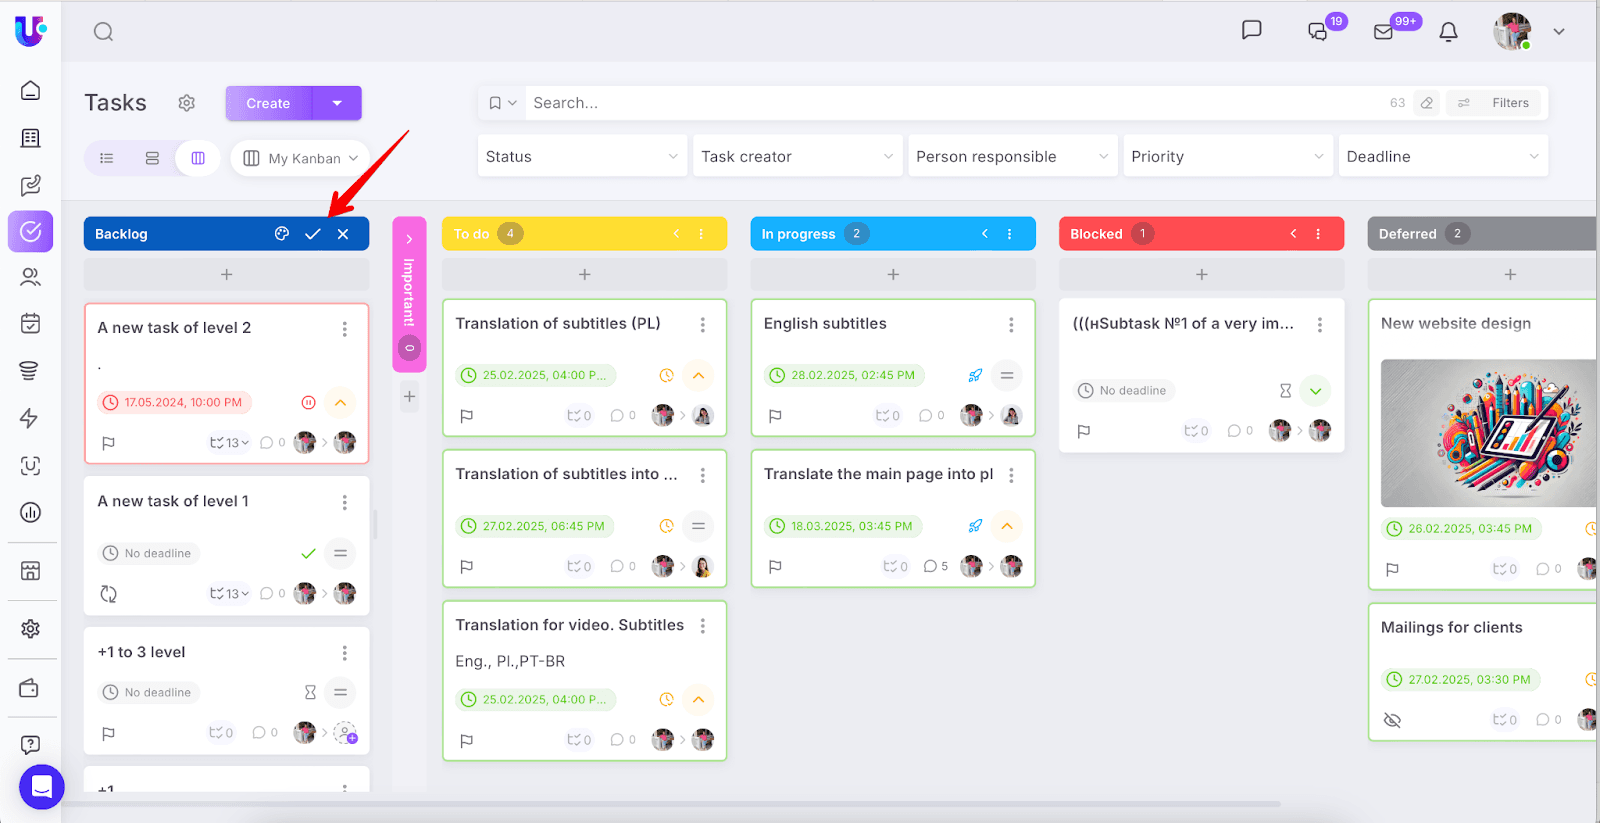
Task: Toggle the flag on the Subtask №1 card
Action: [1083, 432]
